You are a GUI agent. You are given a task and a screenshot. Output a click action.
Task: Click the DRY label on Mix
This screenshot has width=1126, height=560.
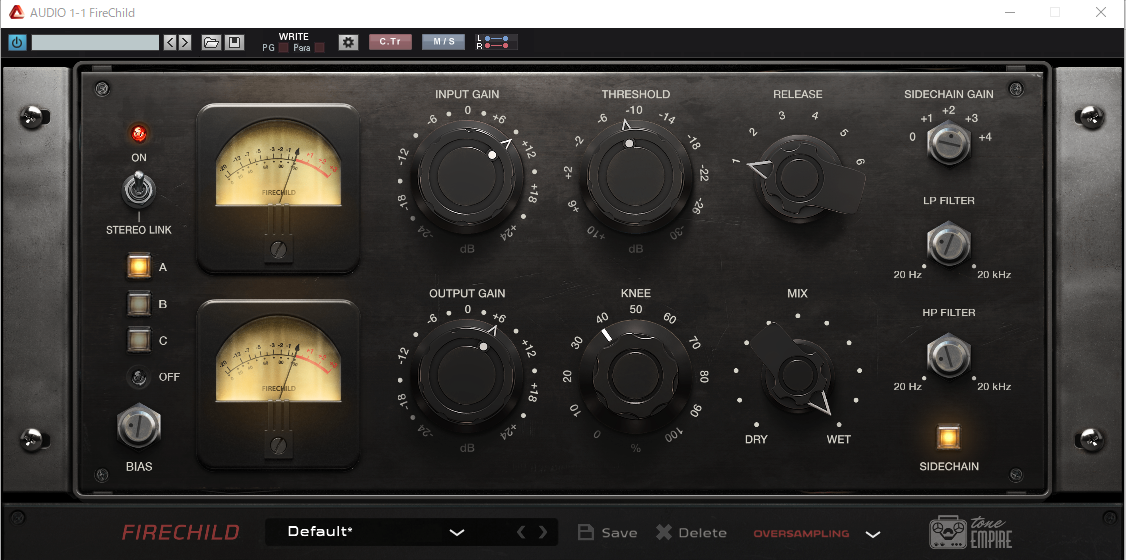click(756, 439)
